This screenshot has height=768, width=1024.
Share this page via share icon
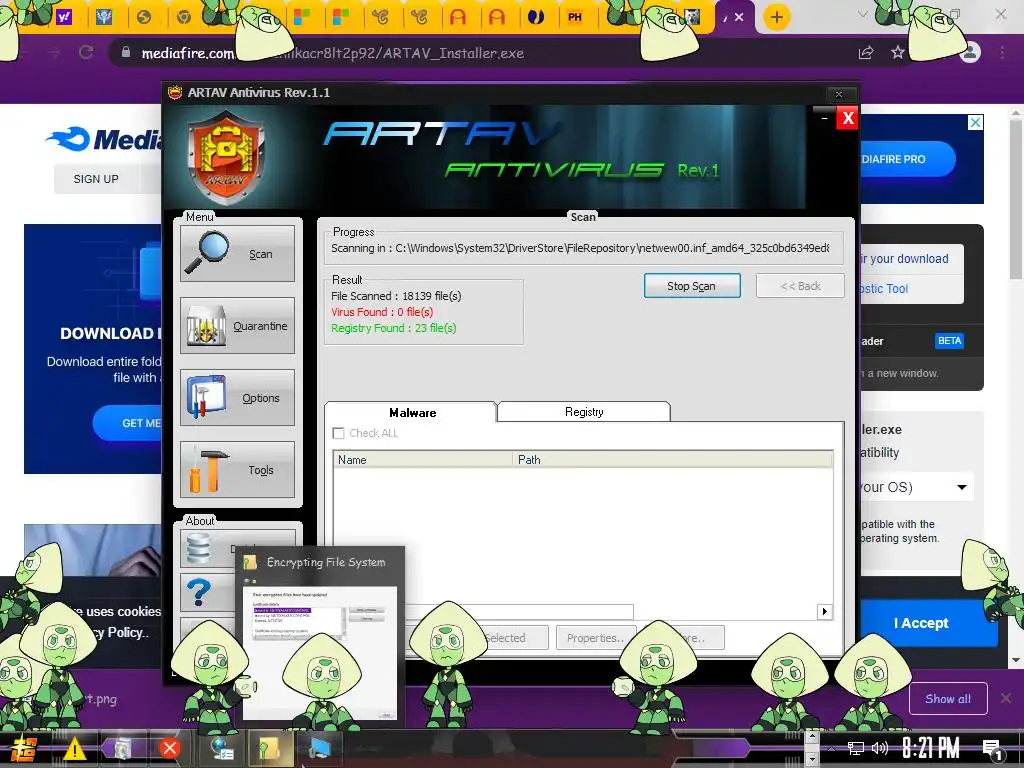(866, 52)
